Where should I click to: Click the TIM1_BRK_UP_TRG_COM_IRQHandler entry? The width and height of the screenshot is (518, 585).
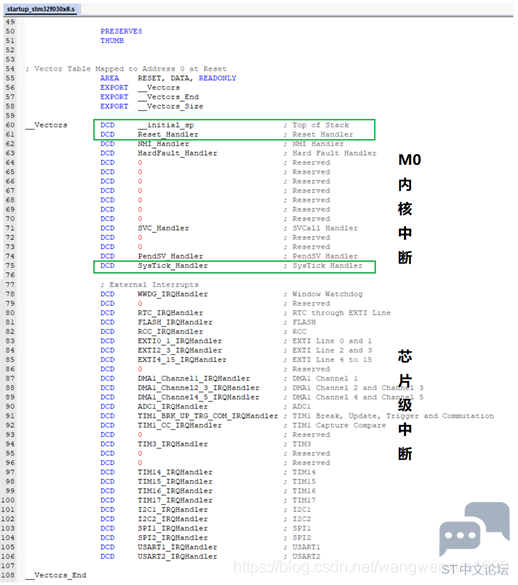[x=208, y=416]
